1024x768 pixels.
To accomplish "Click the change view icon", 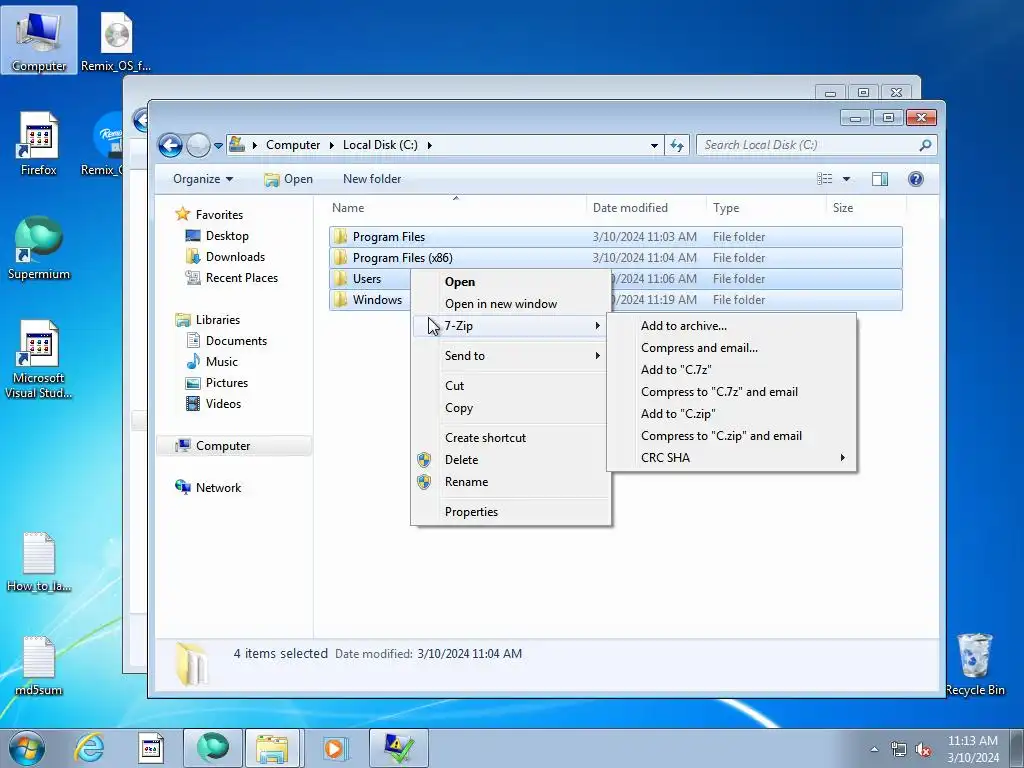I will (825, 179).
